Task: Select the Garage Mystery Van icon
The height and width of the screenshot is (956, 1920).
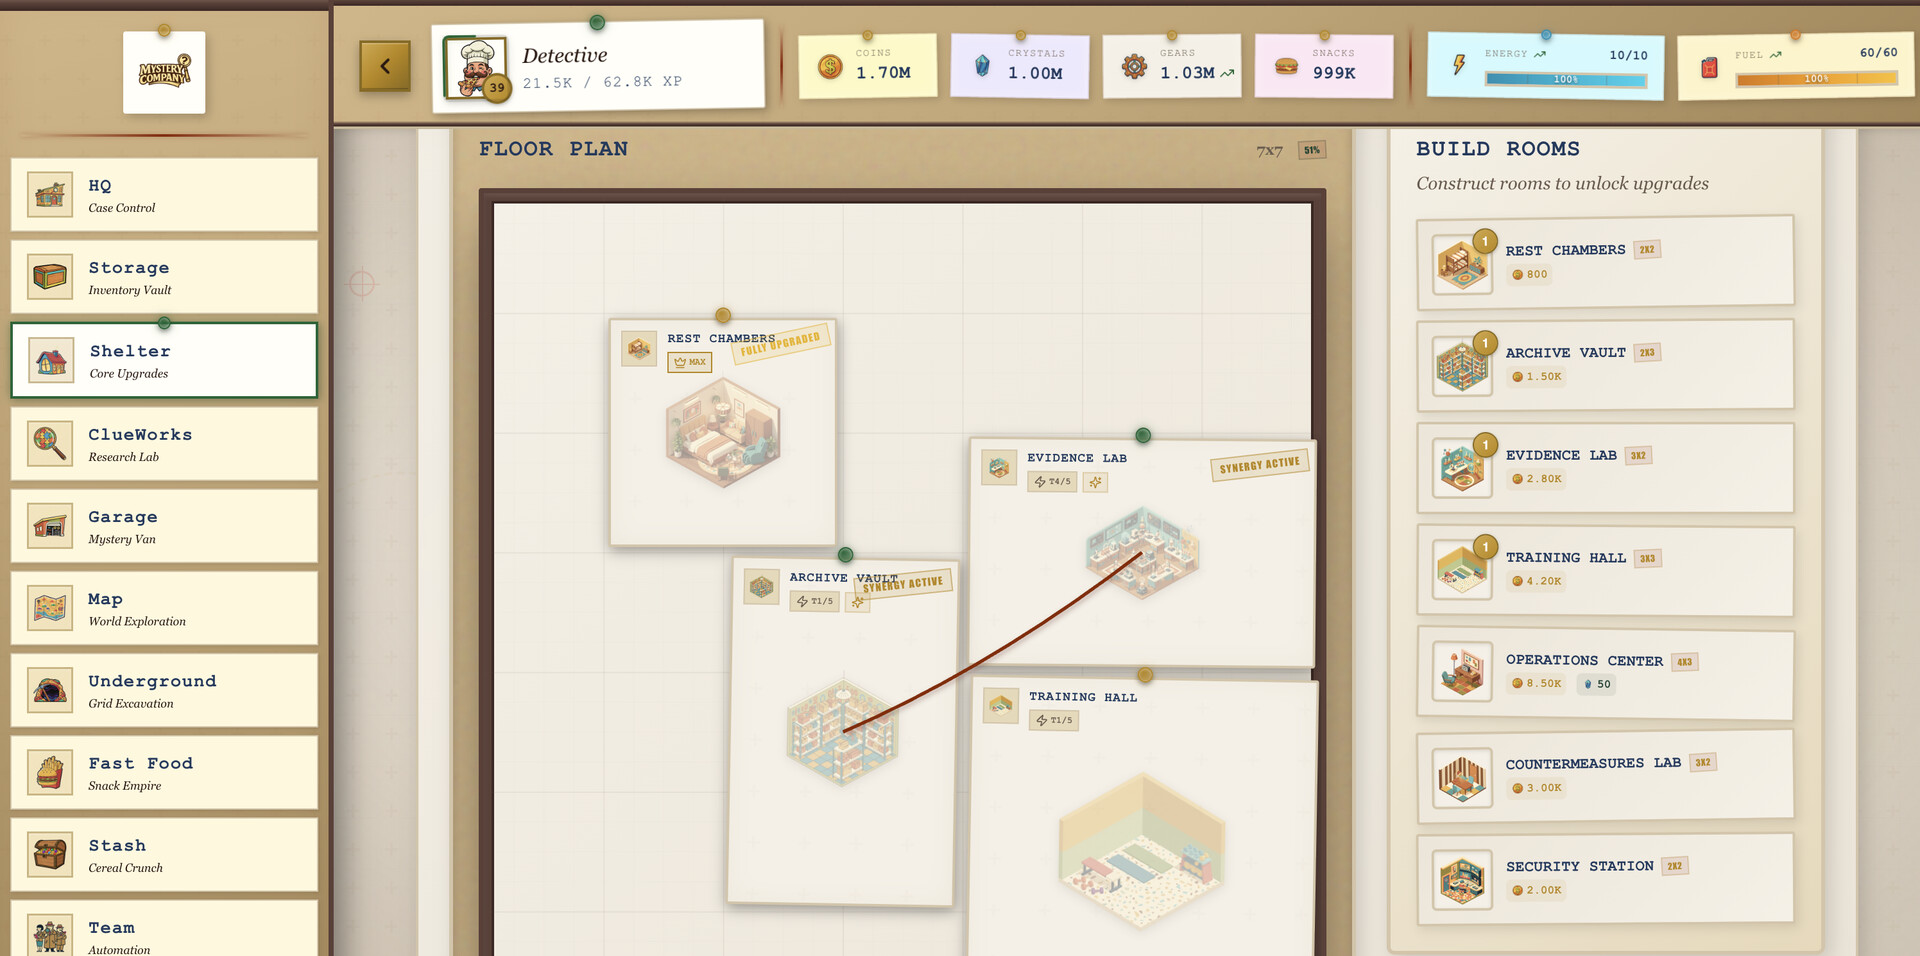Action: [49, 525]
